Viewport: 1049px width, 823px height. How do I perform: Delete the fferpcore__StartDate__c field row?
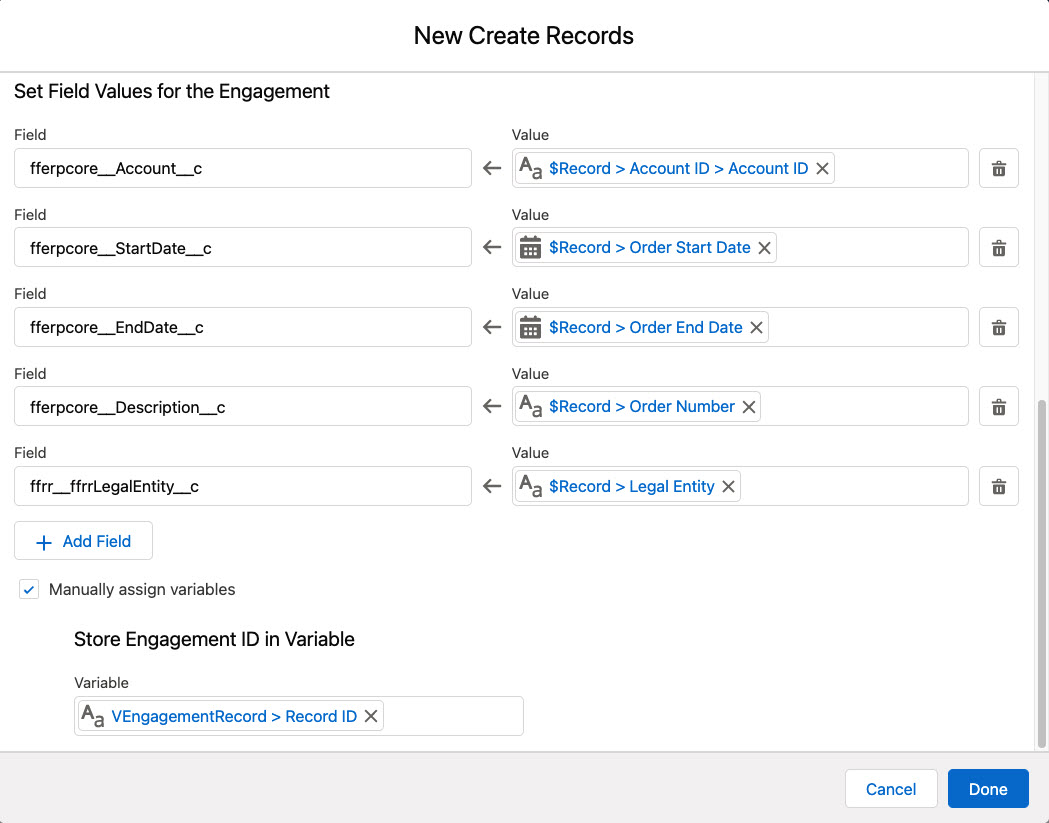coord(998,248)
